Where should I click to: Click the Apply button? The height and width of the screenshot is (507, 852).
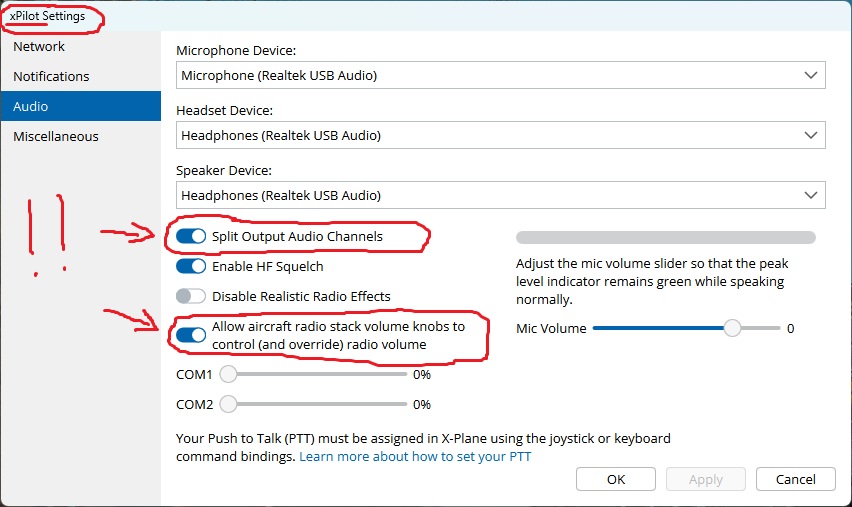[705, 479]
